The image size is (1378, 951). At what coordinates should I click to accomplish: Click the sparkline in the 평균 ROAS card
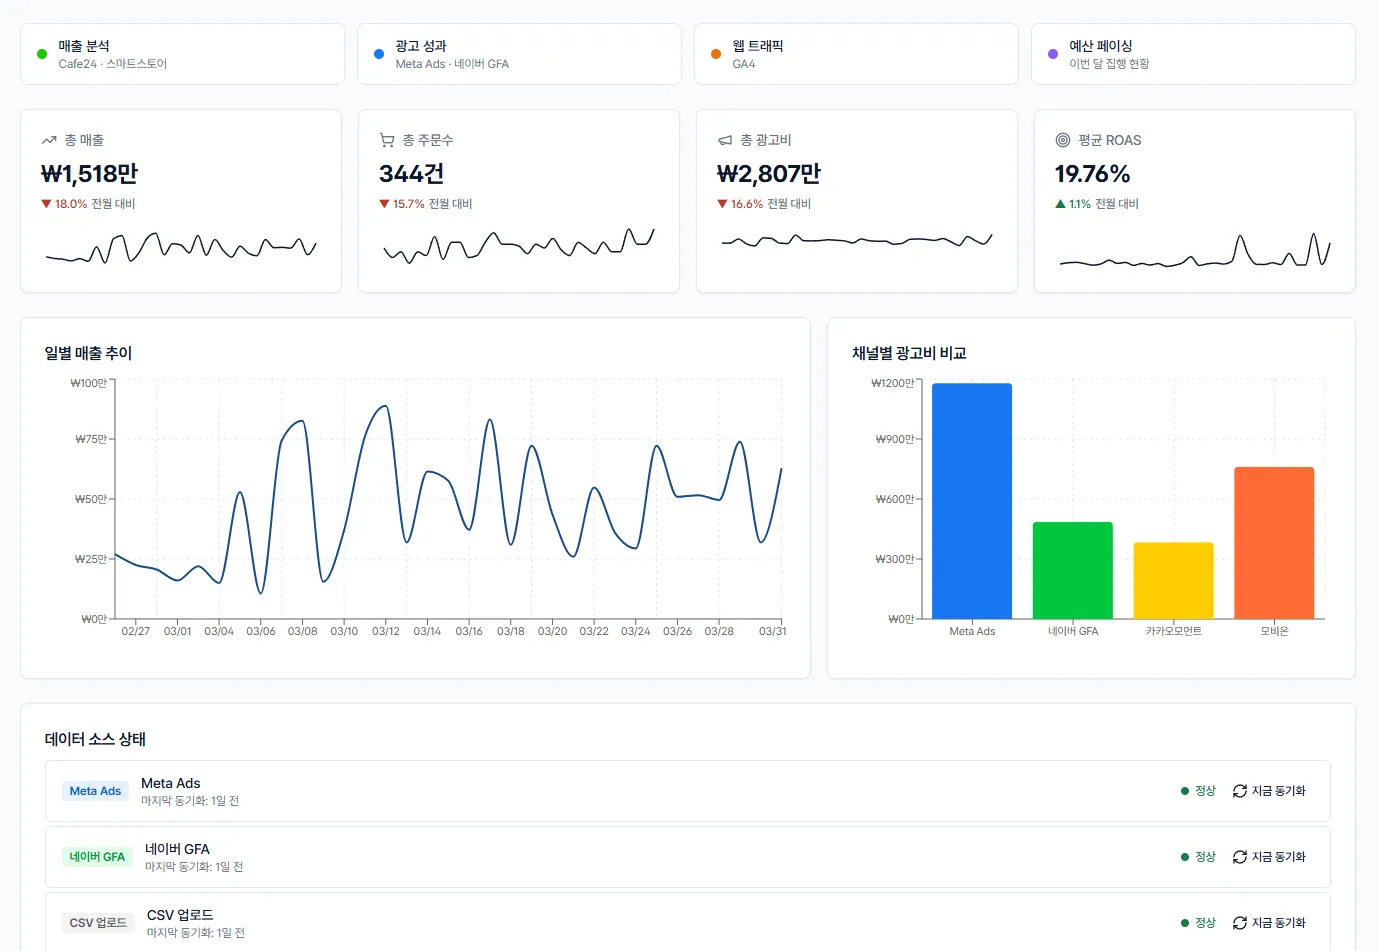tap(1195, 250)
